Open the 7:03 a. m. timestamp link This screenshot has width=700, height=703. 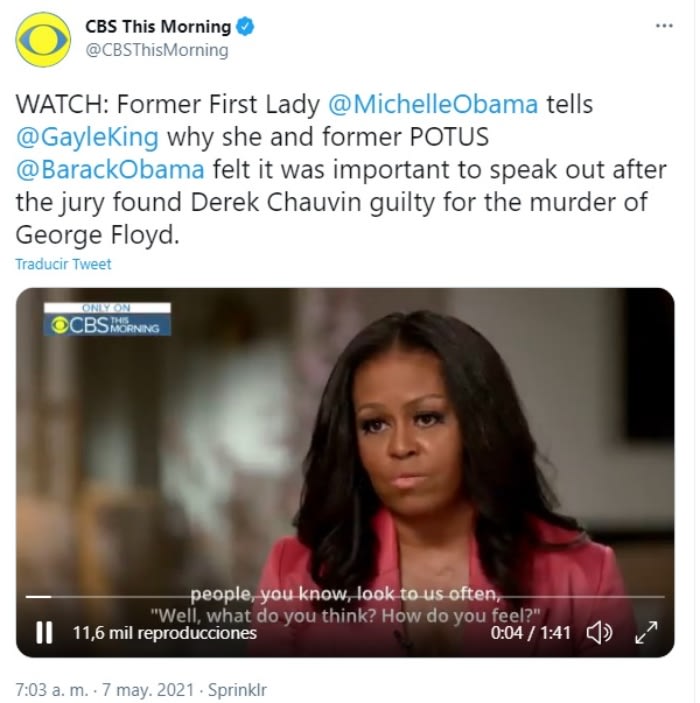pyautogui.click(x=52, y=689)
